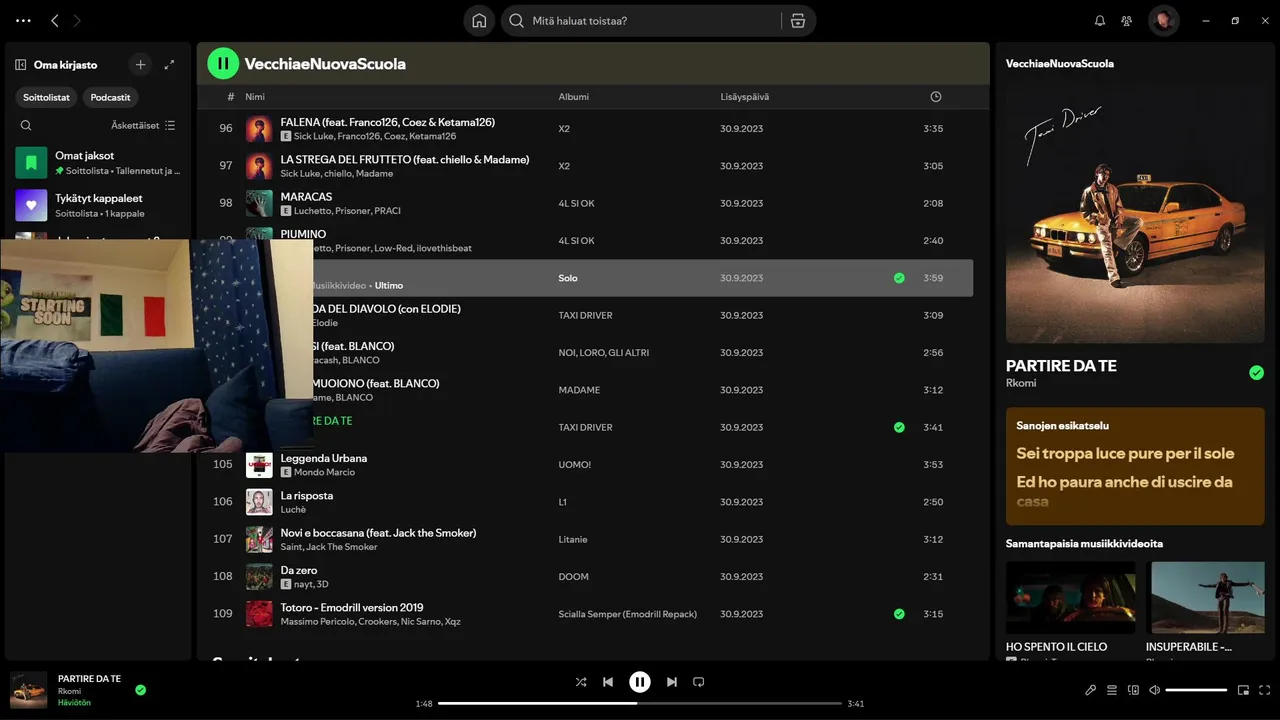Screen dimensions: 1280x720
Task: Toggle the saved checkmark on the Totoro row
Action: tap(899, 614)
